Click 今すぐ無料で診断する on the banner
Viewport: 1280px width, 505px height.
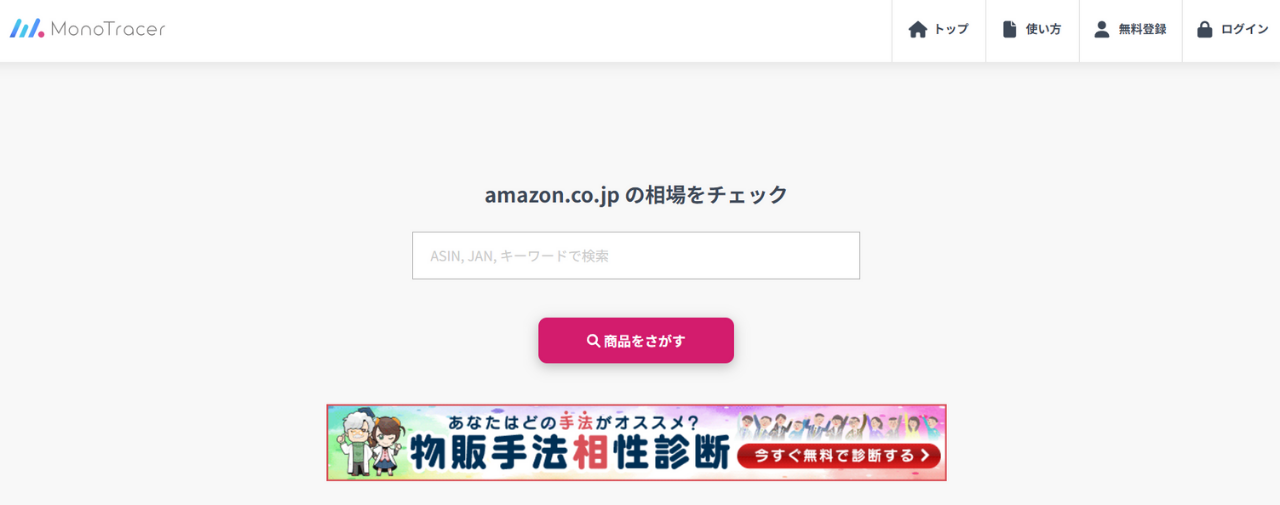click(x=840, y=456)
